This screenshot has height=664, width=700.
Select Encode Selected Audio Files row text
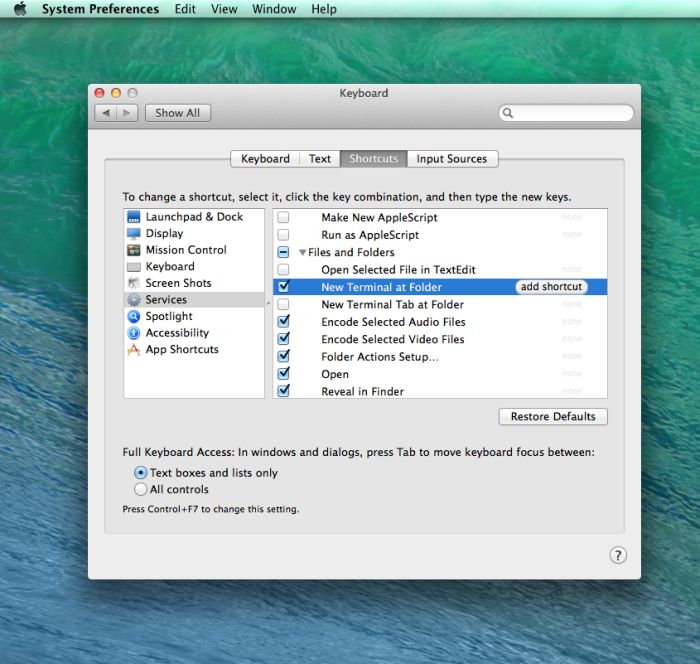(x=393, y=322)
